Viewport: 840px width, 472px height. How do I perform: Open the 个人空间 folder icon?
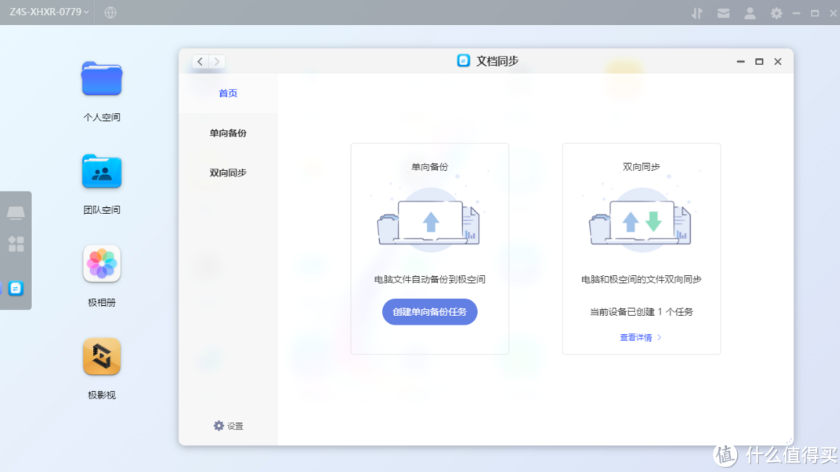tap(102, 79)
